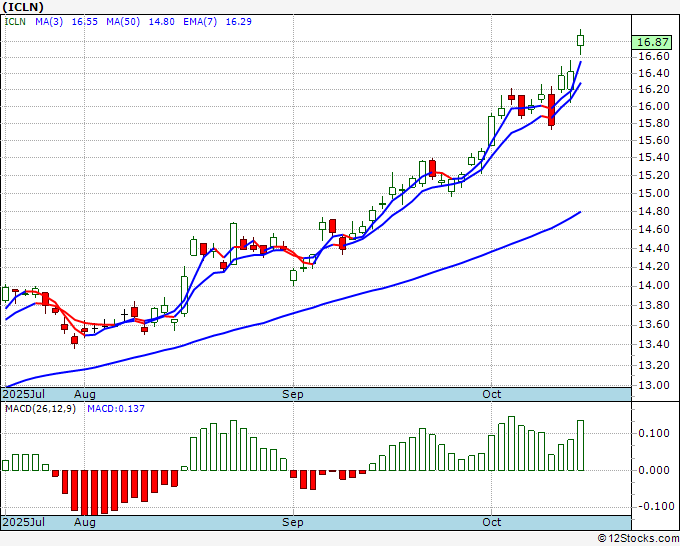680x546 pixels.
Task: Click the Aug label on price chart axis
Action: click(85, 394)
